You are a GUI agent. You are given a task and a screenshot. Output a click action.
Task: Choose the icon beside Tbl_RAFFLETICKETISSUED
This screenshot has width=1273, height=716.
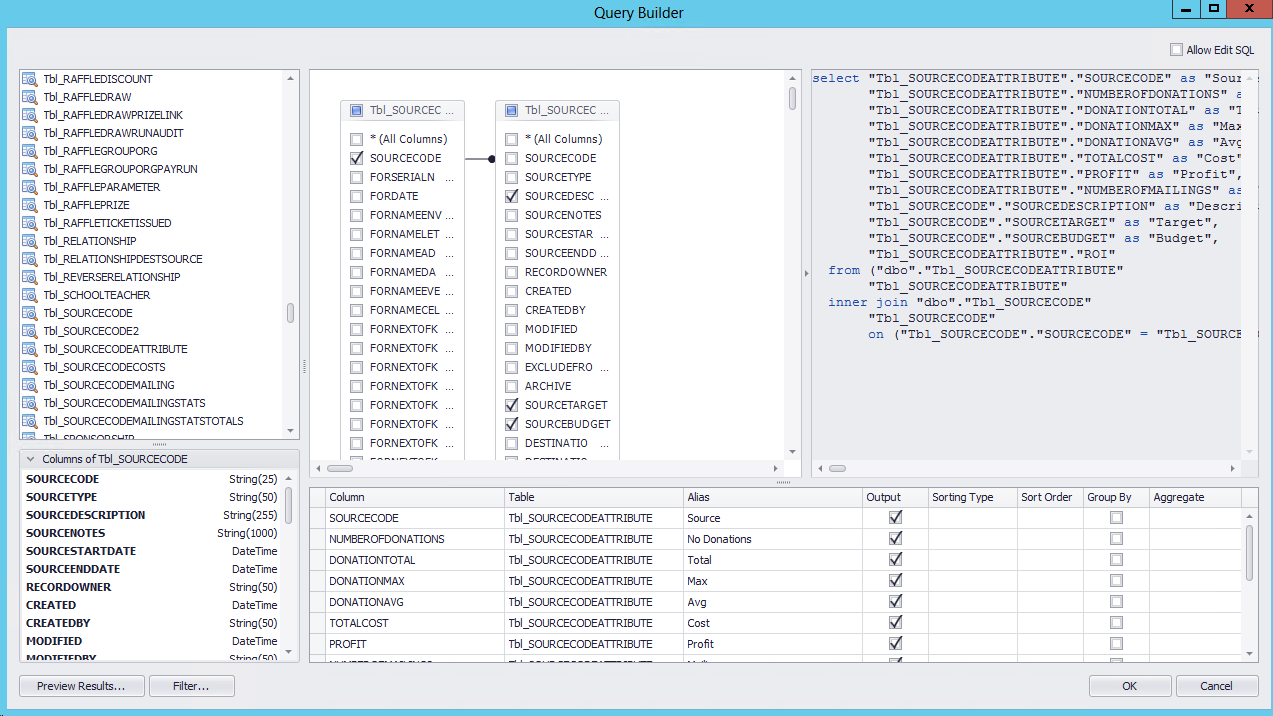[x=30, y=223]
